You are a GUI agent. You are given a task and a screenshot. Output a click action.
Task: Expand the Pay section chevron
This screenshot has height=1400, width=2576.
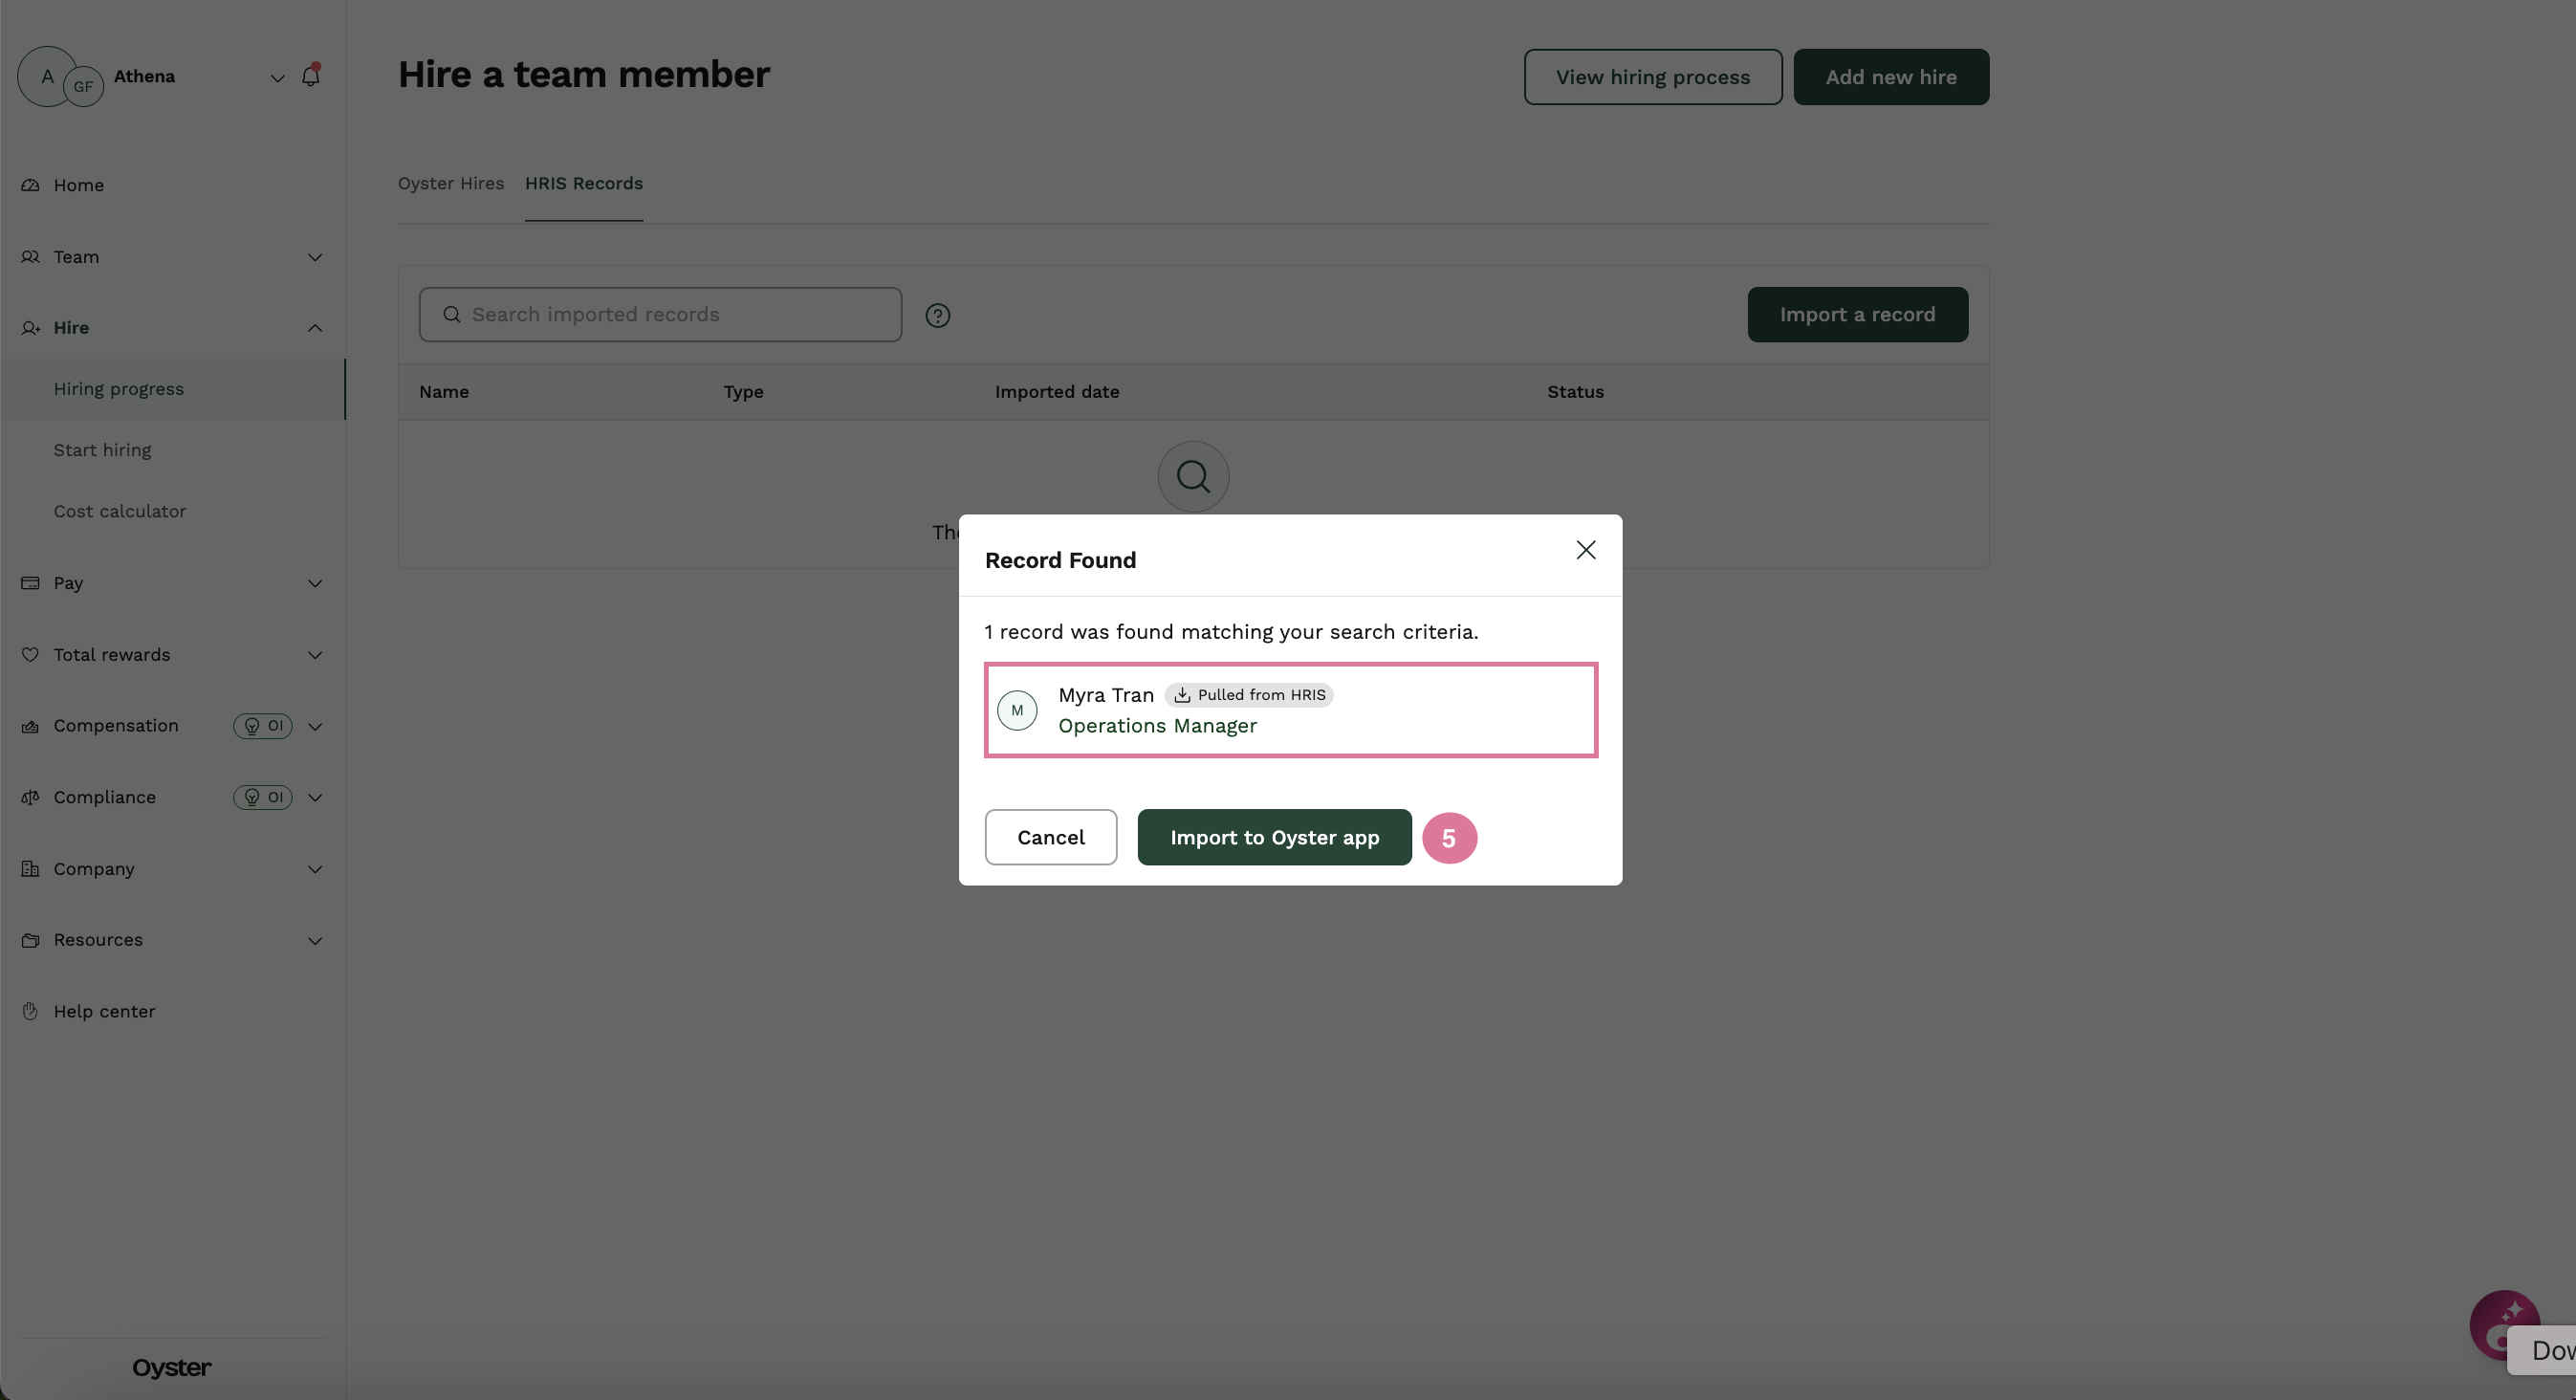[x=315, y=583]
